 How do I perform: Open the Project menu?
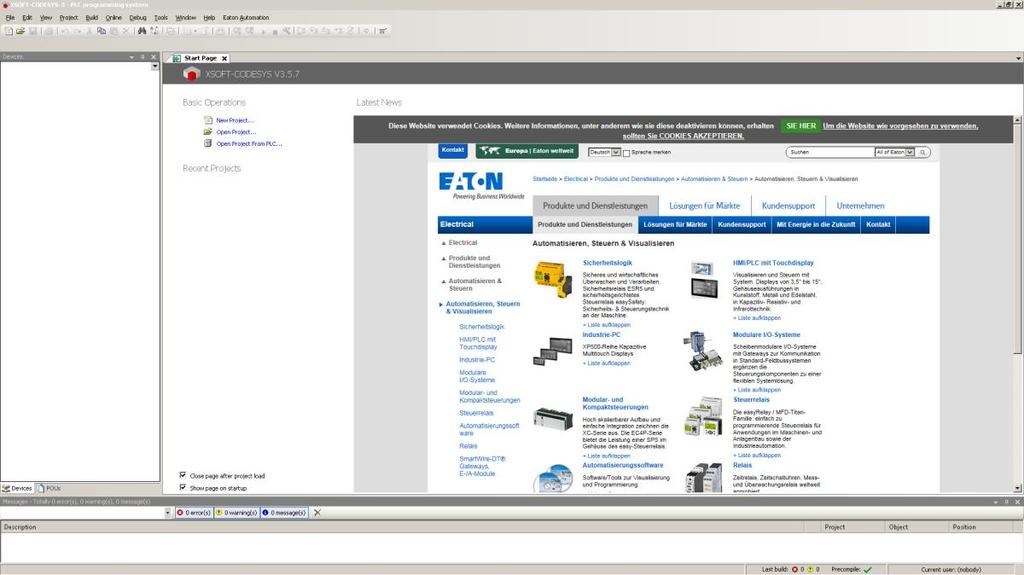(x=69, y=18)
